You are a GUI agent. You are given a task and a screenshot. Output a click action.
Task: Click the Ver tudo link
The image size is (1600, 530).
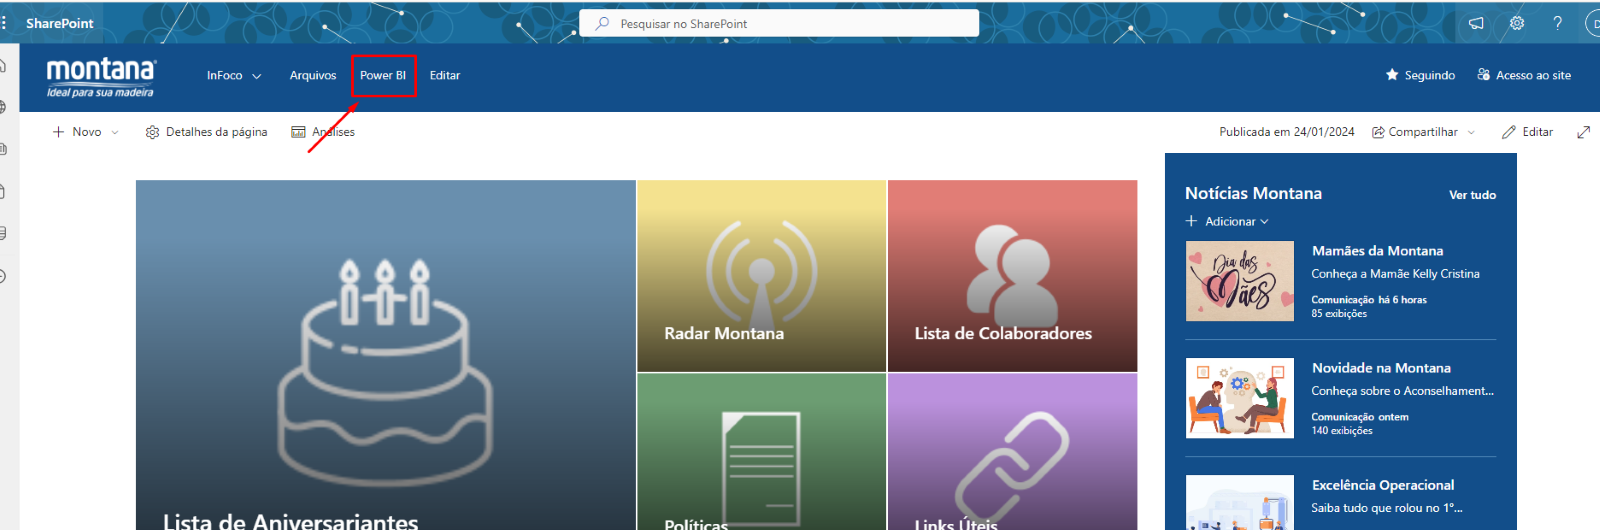coord(1472,195)
